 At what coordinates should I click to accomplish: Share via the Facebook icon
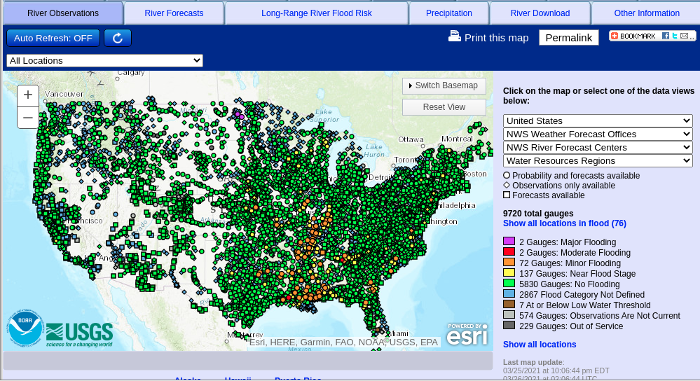[x=665, y=36]
